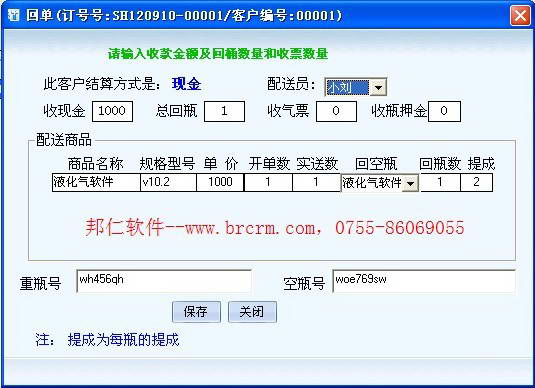The height and width of the screenshot is (388, 535).
Task: Click the 收现金 input field with 1000
Action: (x=112, y=111)
